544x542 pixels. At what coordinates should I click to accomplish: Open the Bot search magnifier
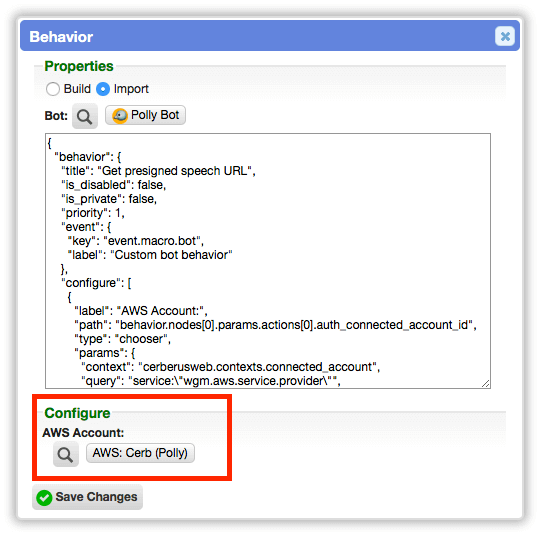pos(85,116)
